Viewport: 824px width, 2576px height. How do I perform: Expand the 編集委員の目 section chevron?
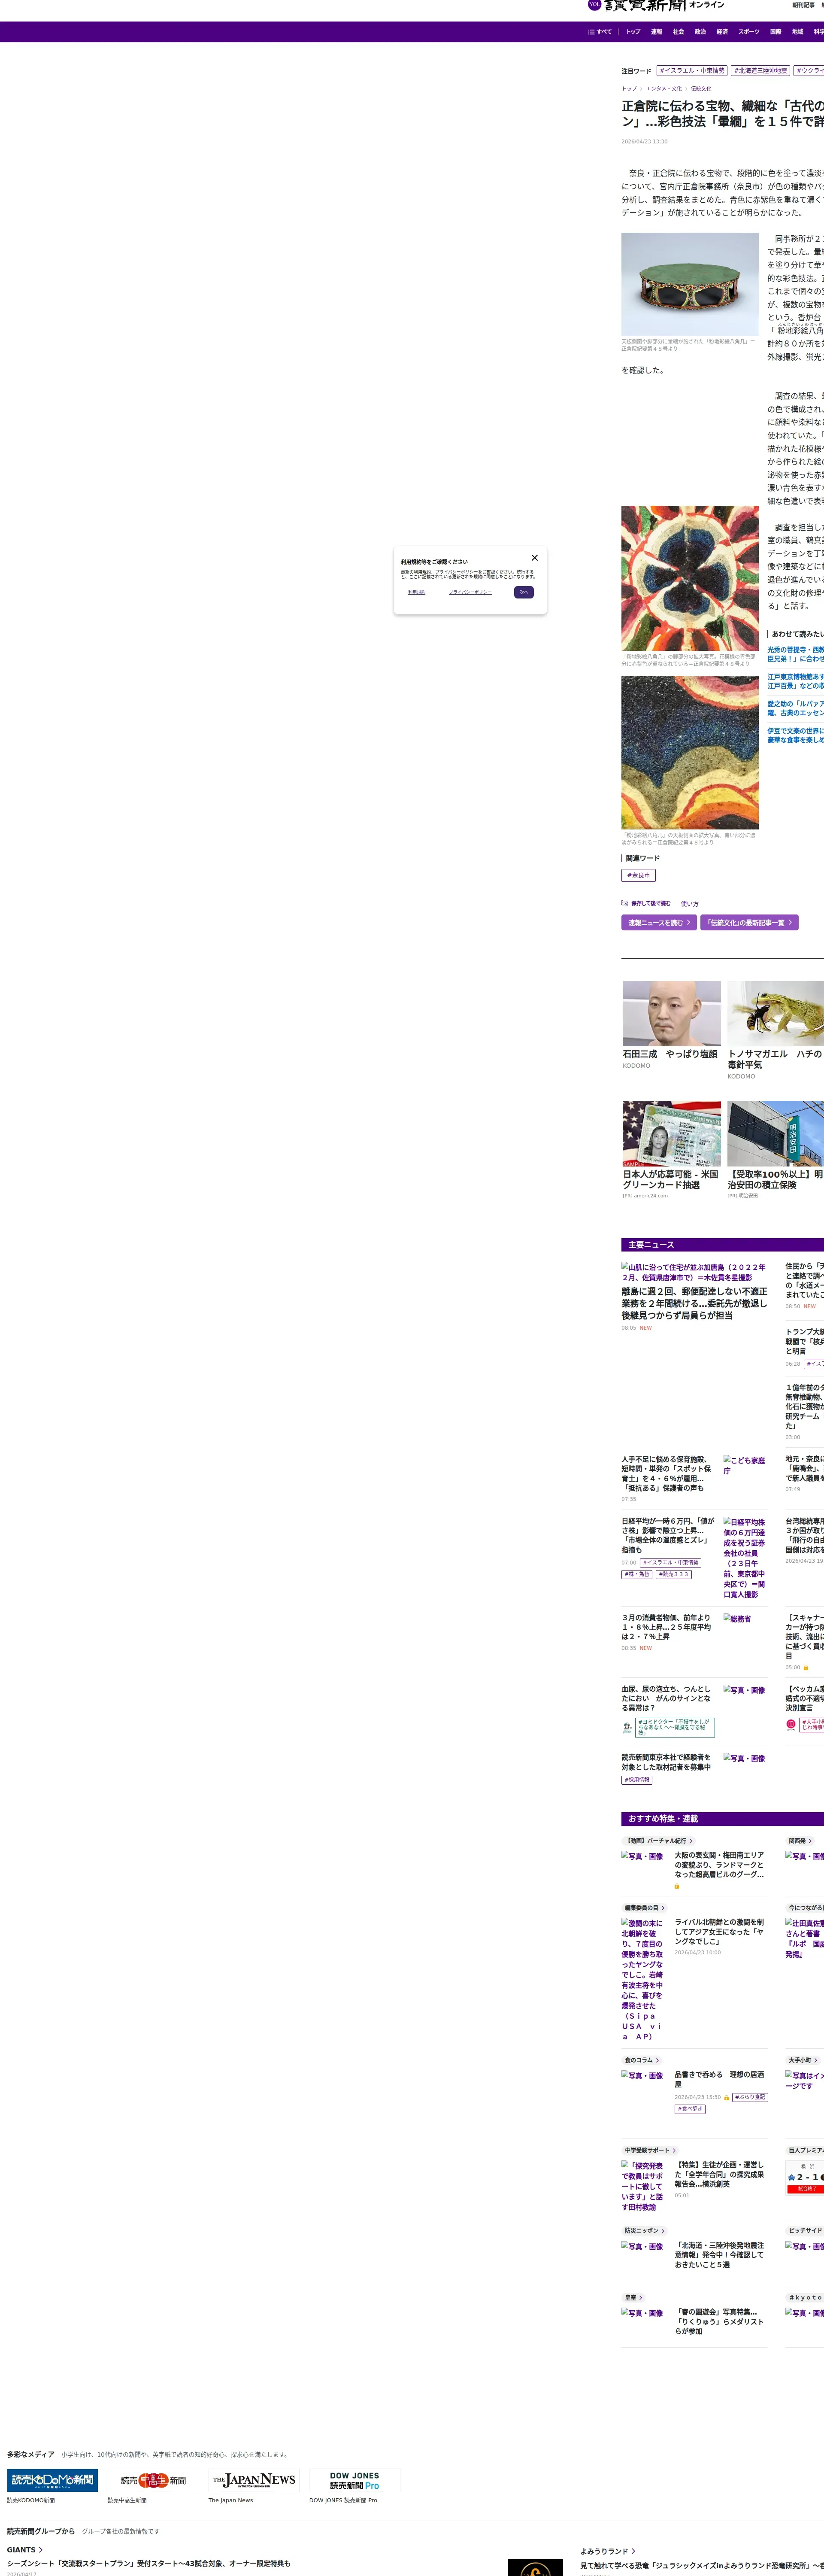(x=663, y=1908)
